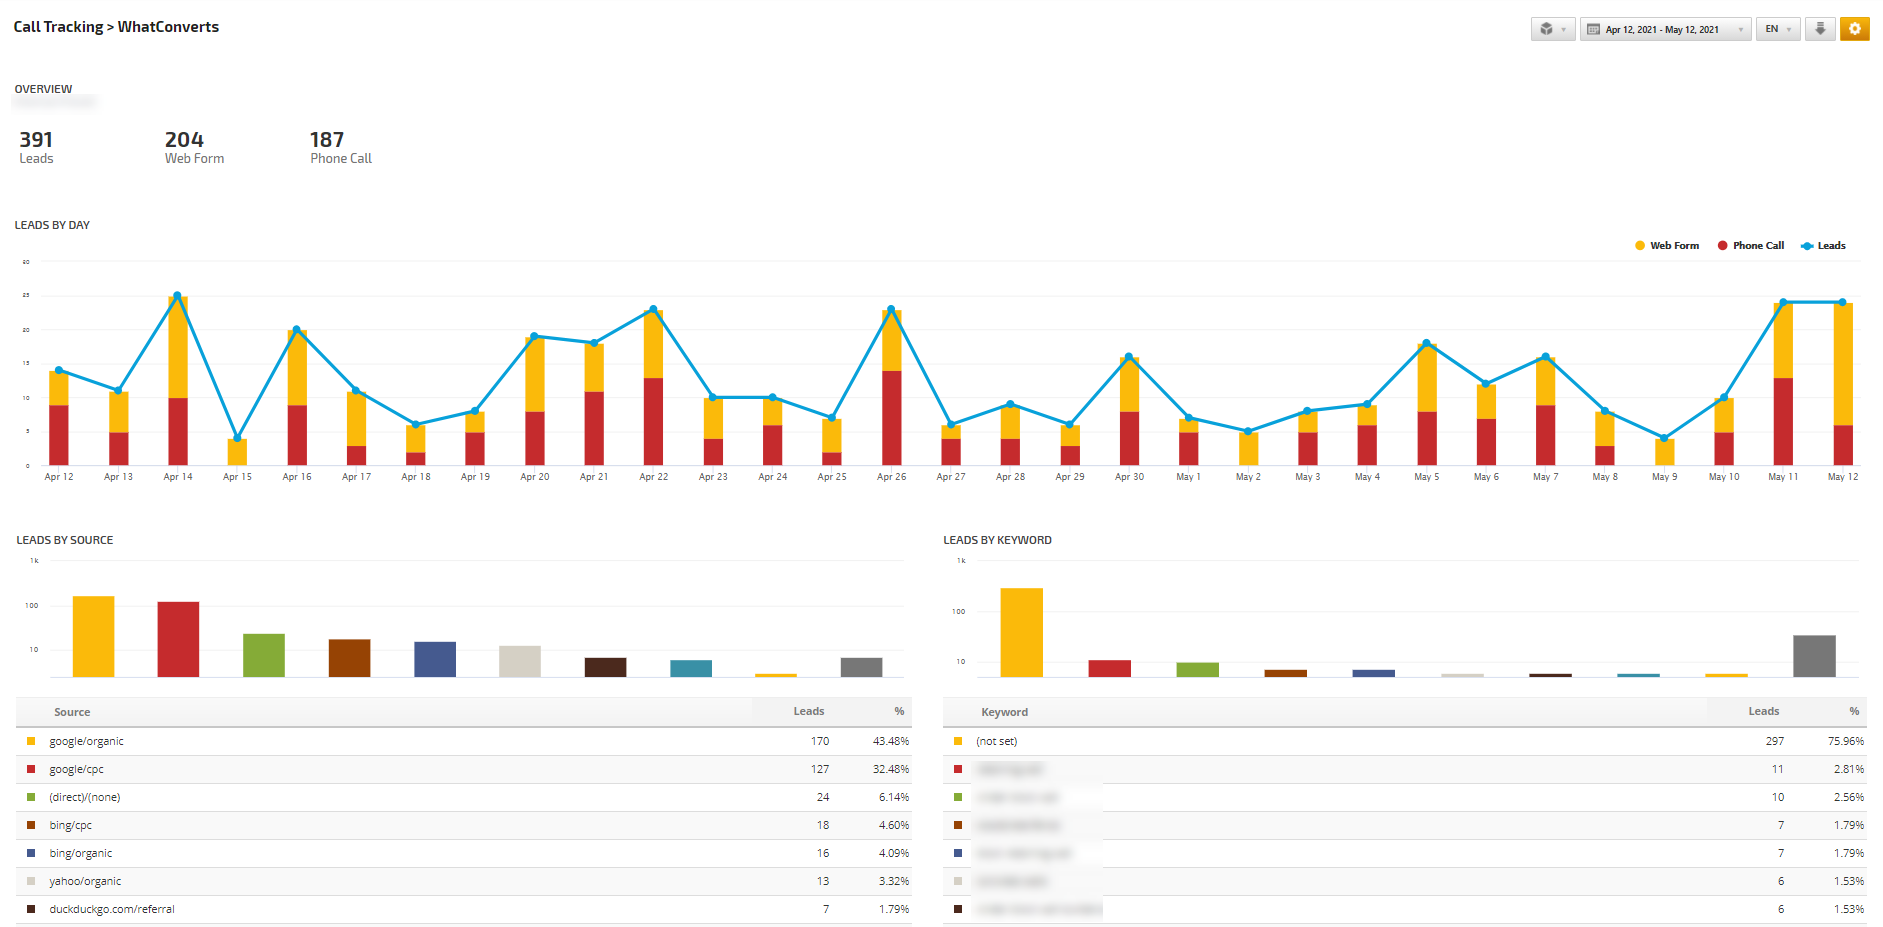Image resolution: width=1883 pixels, height=927 pixels.
Task: Open the EN language dropdown
Action: coord(1777,29)
